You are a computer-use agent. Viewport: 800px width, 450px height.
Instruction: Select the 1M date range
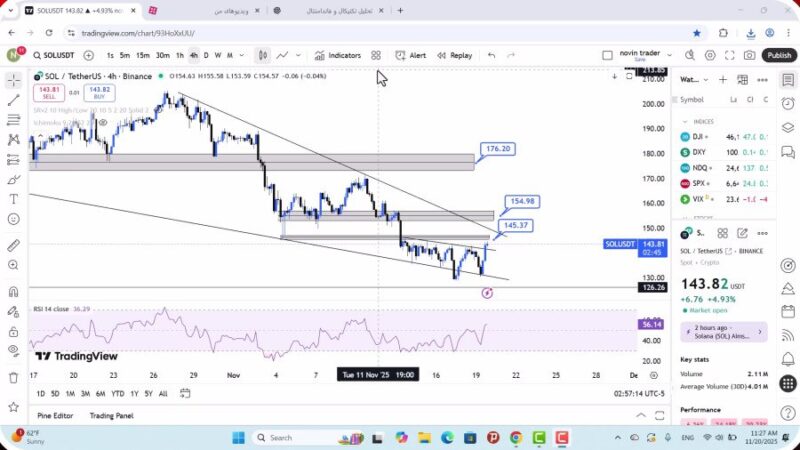coord(70,393)
